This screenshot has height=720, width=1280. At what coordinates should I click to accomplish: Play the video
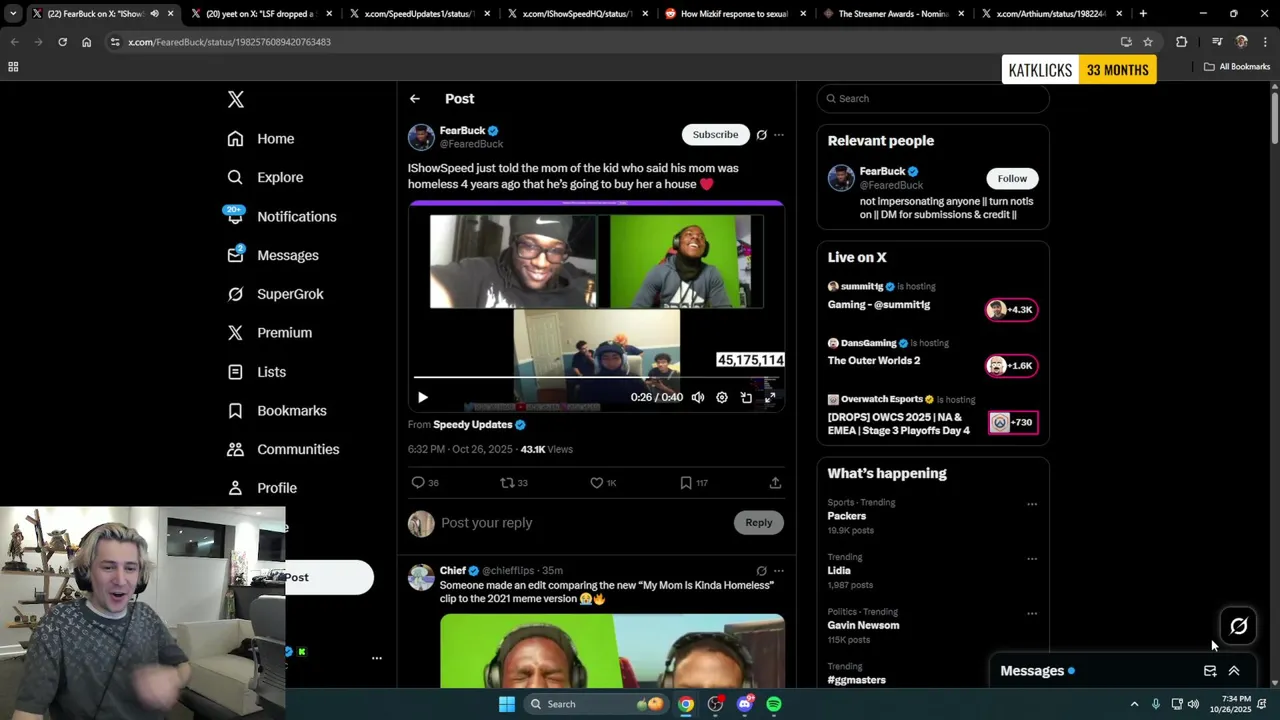[x=423, y=398]
